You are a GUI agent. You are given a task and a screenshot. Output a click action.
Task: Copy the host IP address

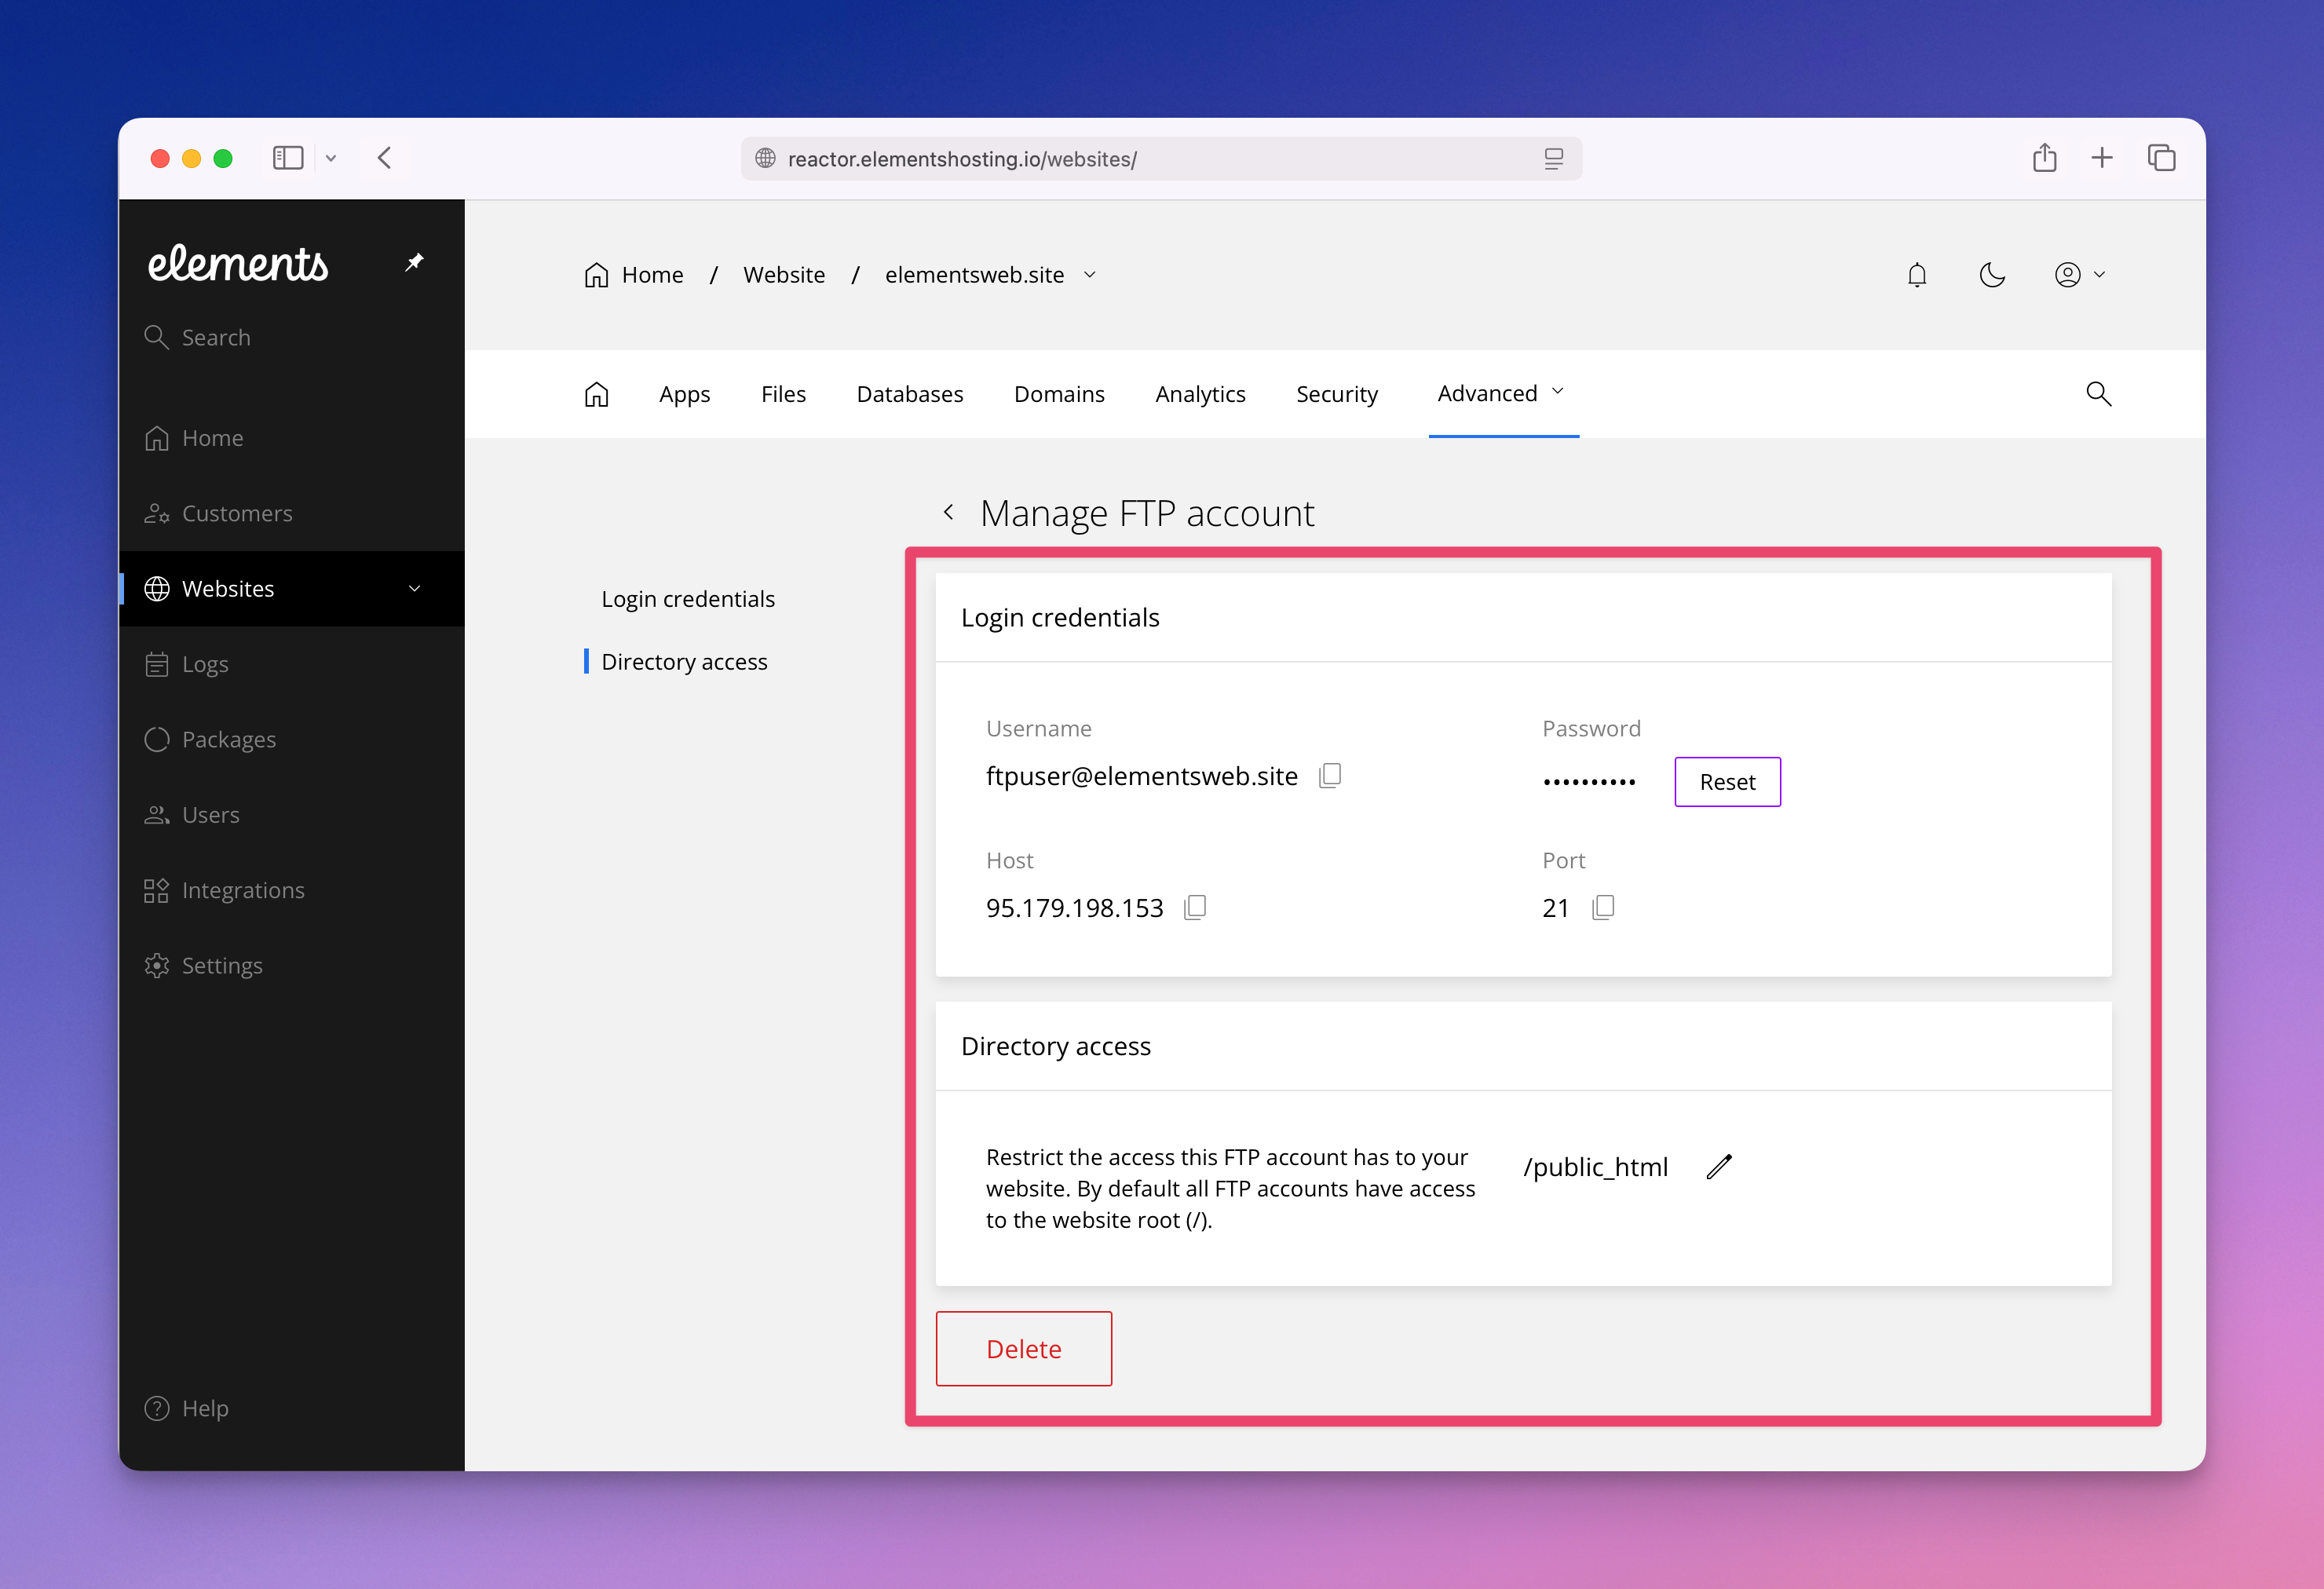1195,907
